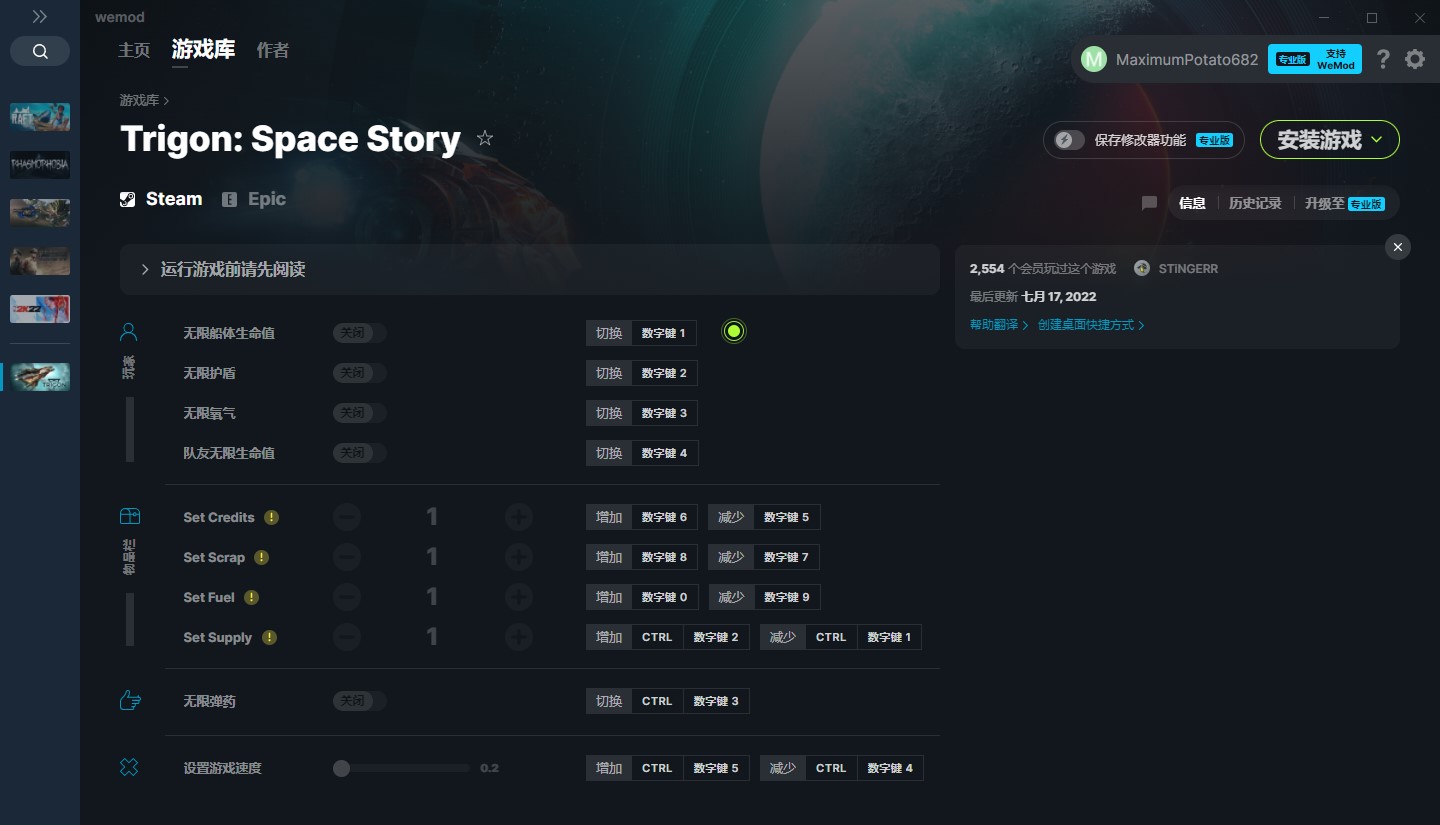Click 数字键 0 increase hotkey for Set Fuel
This screenshot has width=1440, height=825.
point(664,597)
